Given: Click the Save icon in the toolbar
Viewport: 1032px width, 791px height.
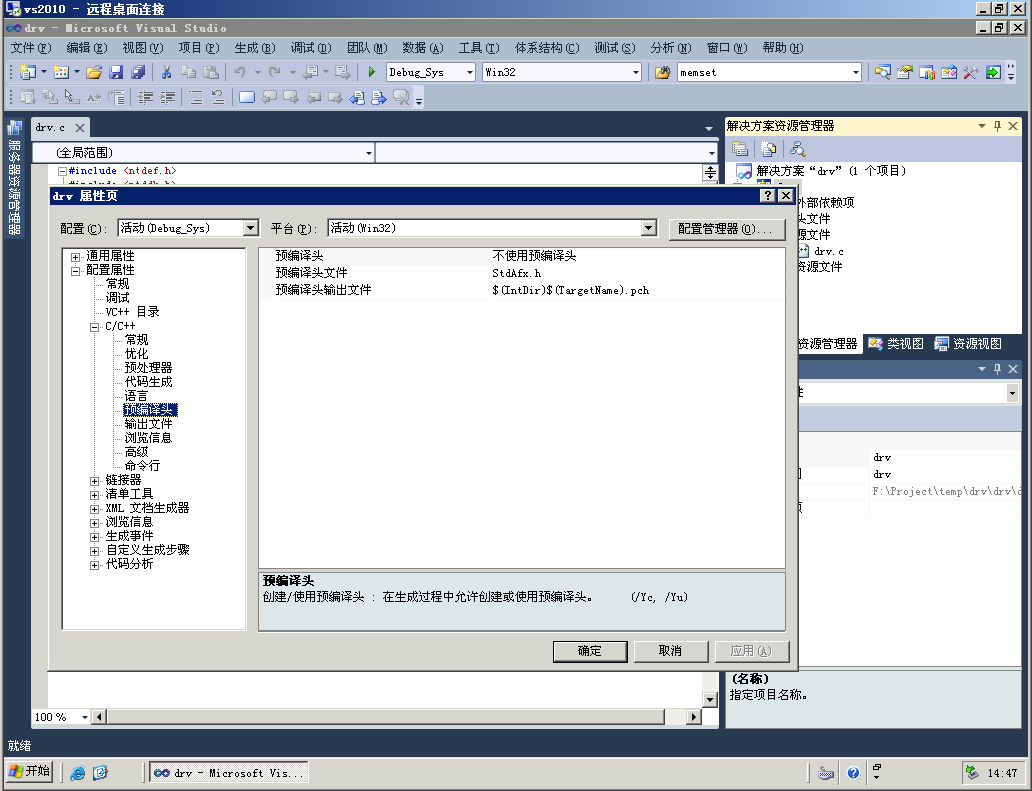Looking at the screenshot, I should coord(116,72).
